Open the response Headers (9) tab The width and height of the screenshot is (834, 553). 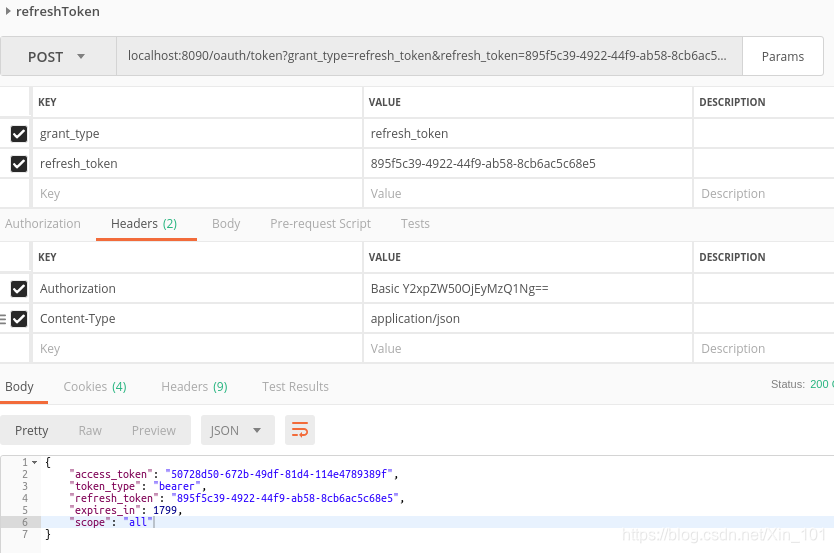pos(194,387)
